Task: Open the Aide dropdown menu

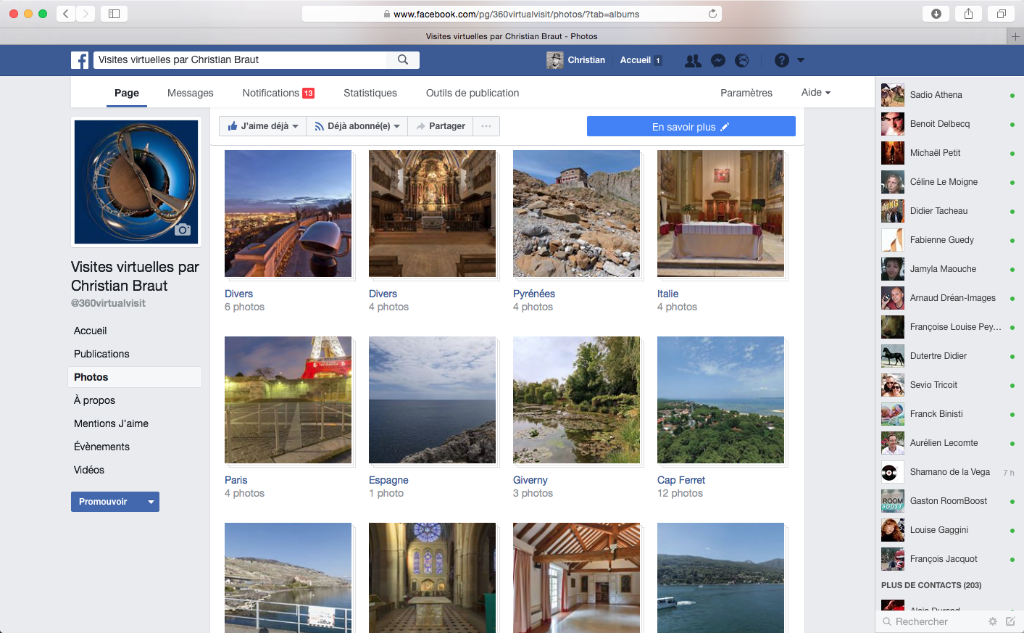Action: 816,93
